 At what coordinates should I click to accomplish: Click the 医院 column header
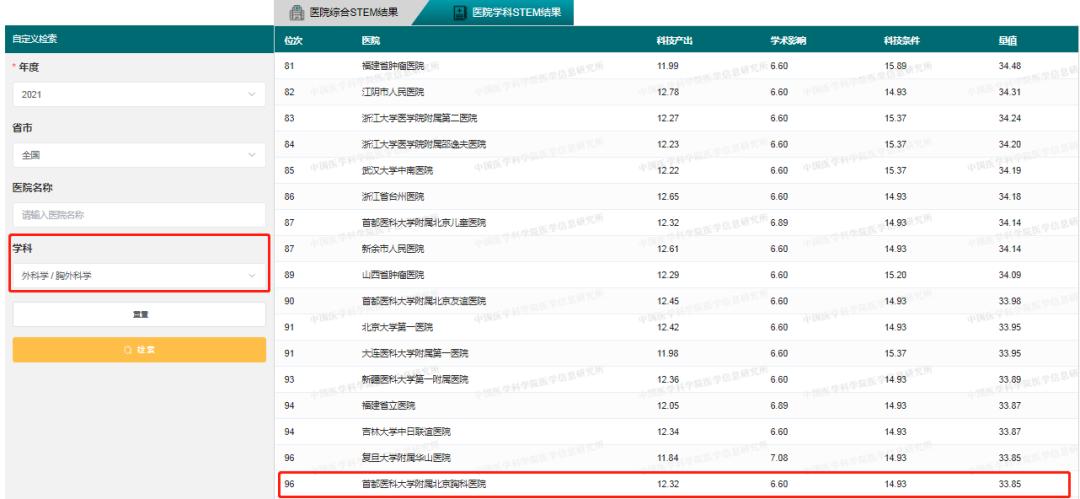(x=371, y=41)
